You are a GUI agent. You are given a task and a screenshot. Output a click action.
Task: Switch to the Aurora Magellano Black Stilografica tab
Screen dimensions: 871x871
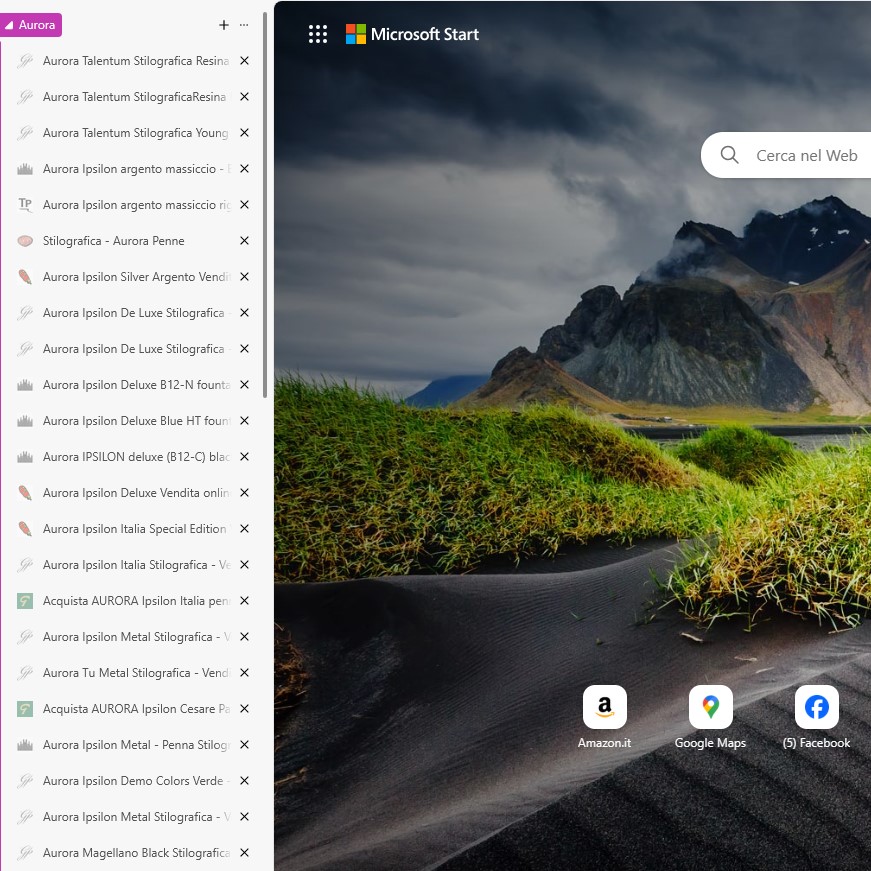tap(135, 853)
